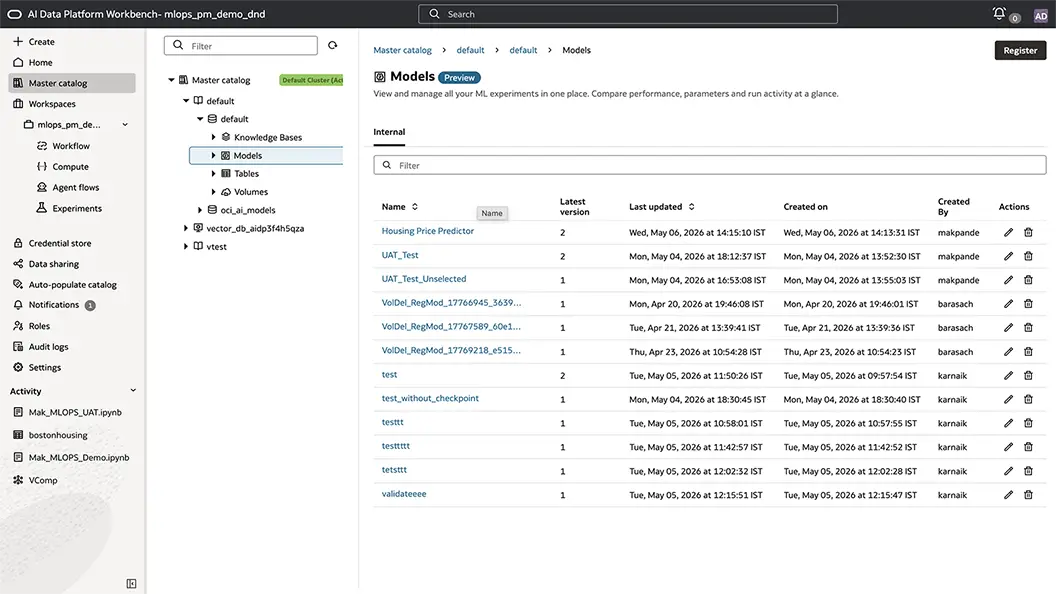Open Notifications in sidebar

click(x=54, y=305)
